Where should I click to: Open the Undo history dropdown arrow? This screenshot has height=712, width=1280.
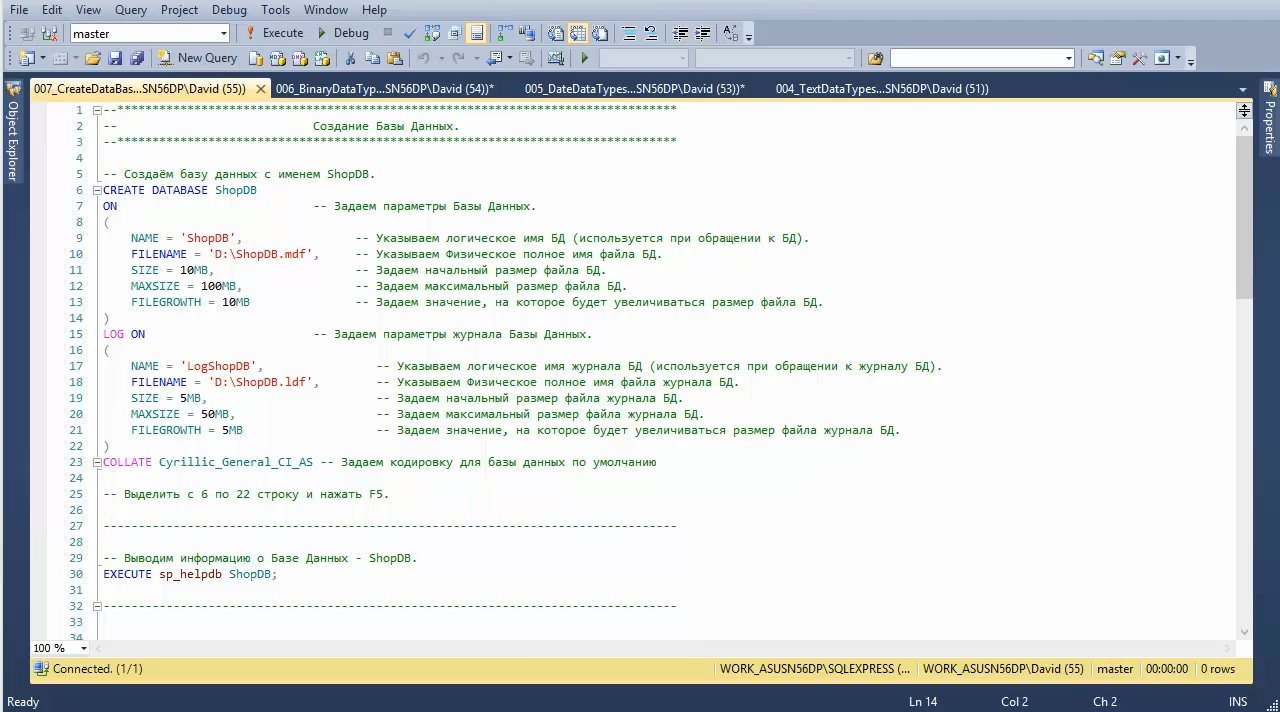click(441, 58)
